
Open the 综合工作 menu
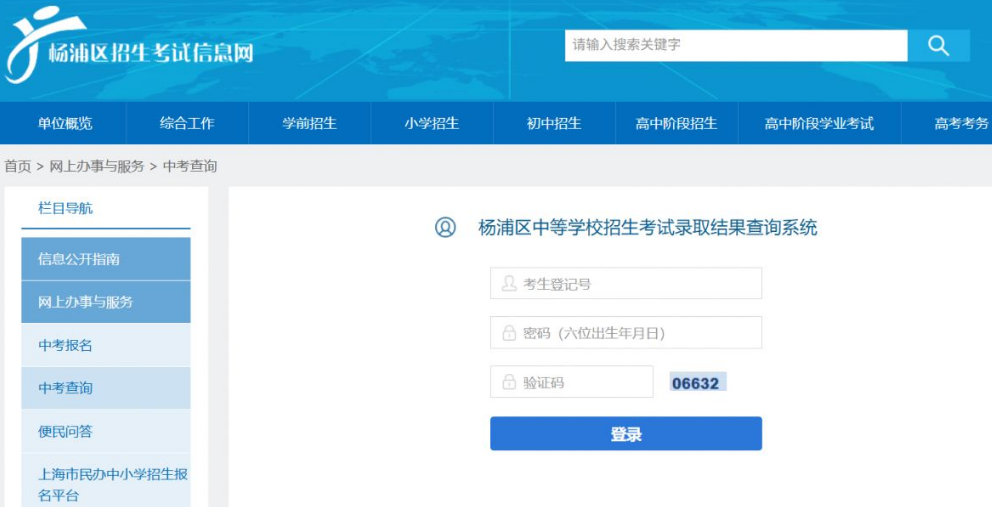[x=187, y=123]
